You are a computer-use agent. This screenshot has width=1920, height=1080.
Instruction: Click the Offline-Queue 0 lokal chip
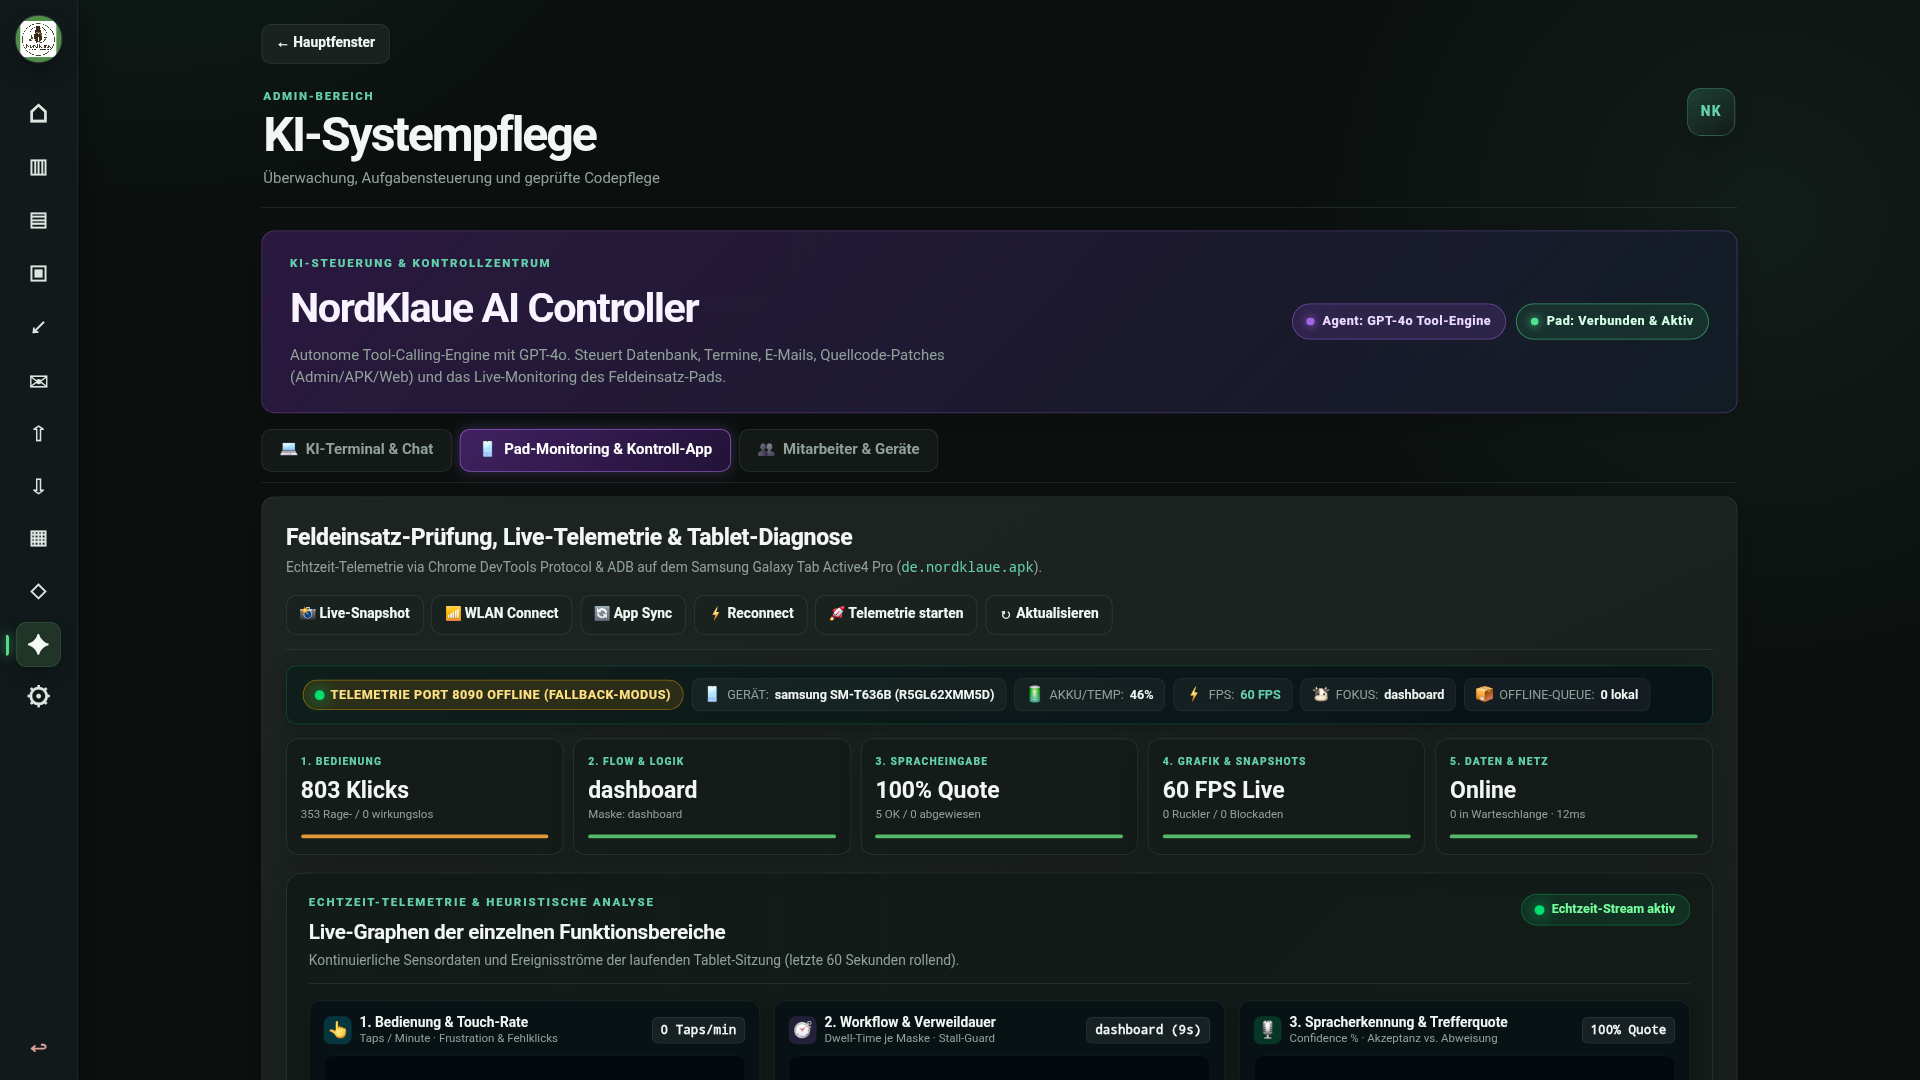pyautogui.click(x=1557, y=695)
